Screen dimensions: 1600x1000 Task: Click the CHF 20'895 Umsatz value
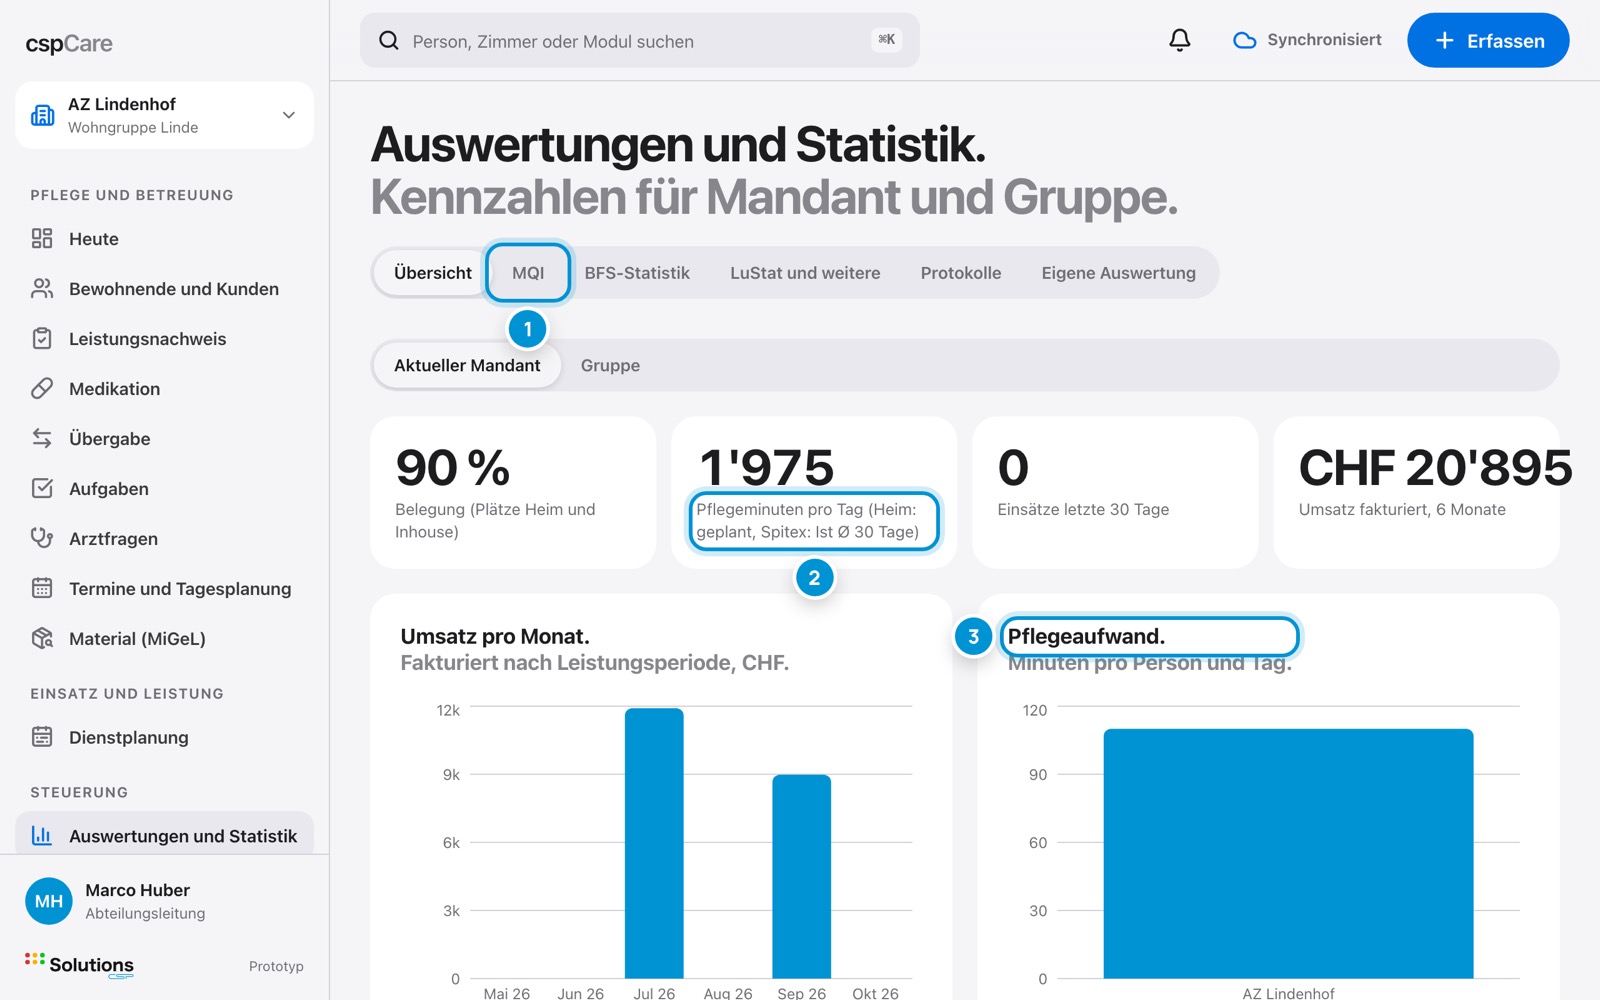(1435, 467)
